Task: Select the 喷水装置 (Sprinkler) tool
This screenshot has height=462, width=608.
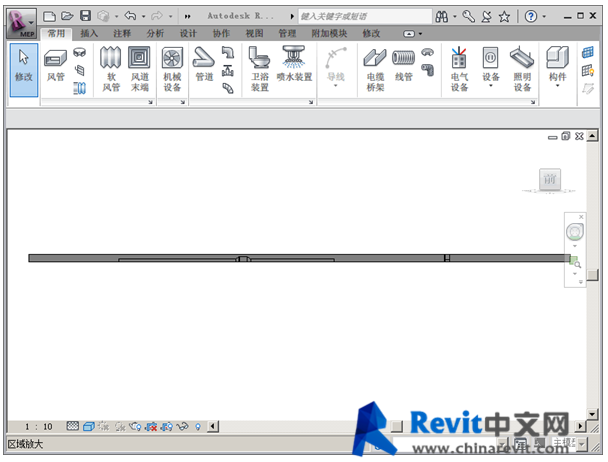Action: click(x=294, y=64)
